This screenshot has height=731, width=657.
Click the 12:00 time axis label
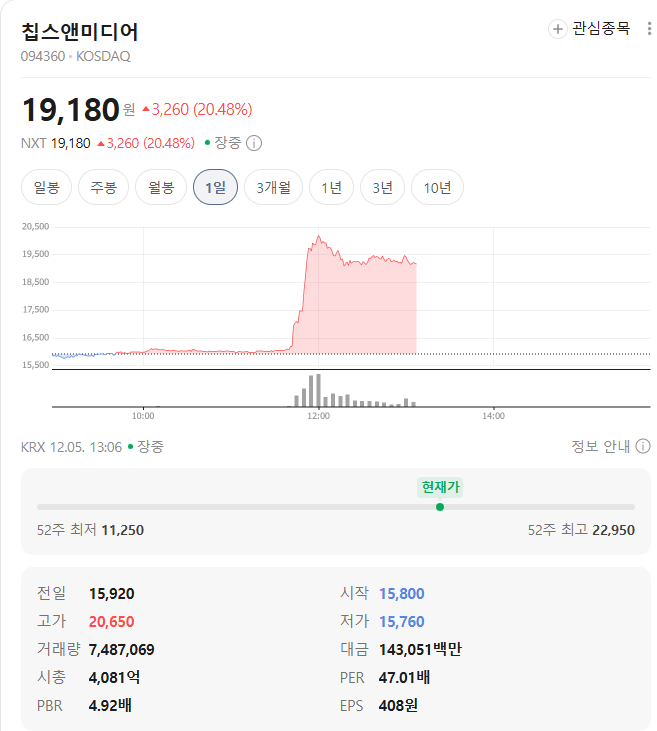[318, 416]
